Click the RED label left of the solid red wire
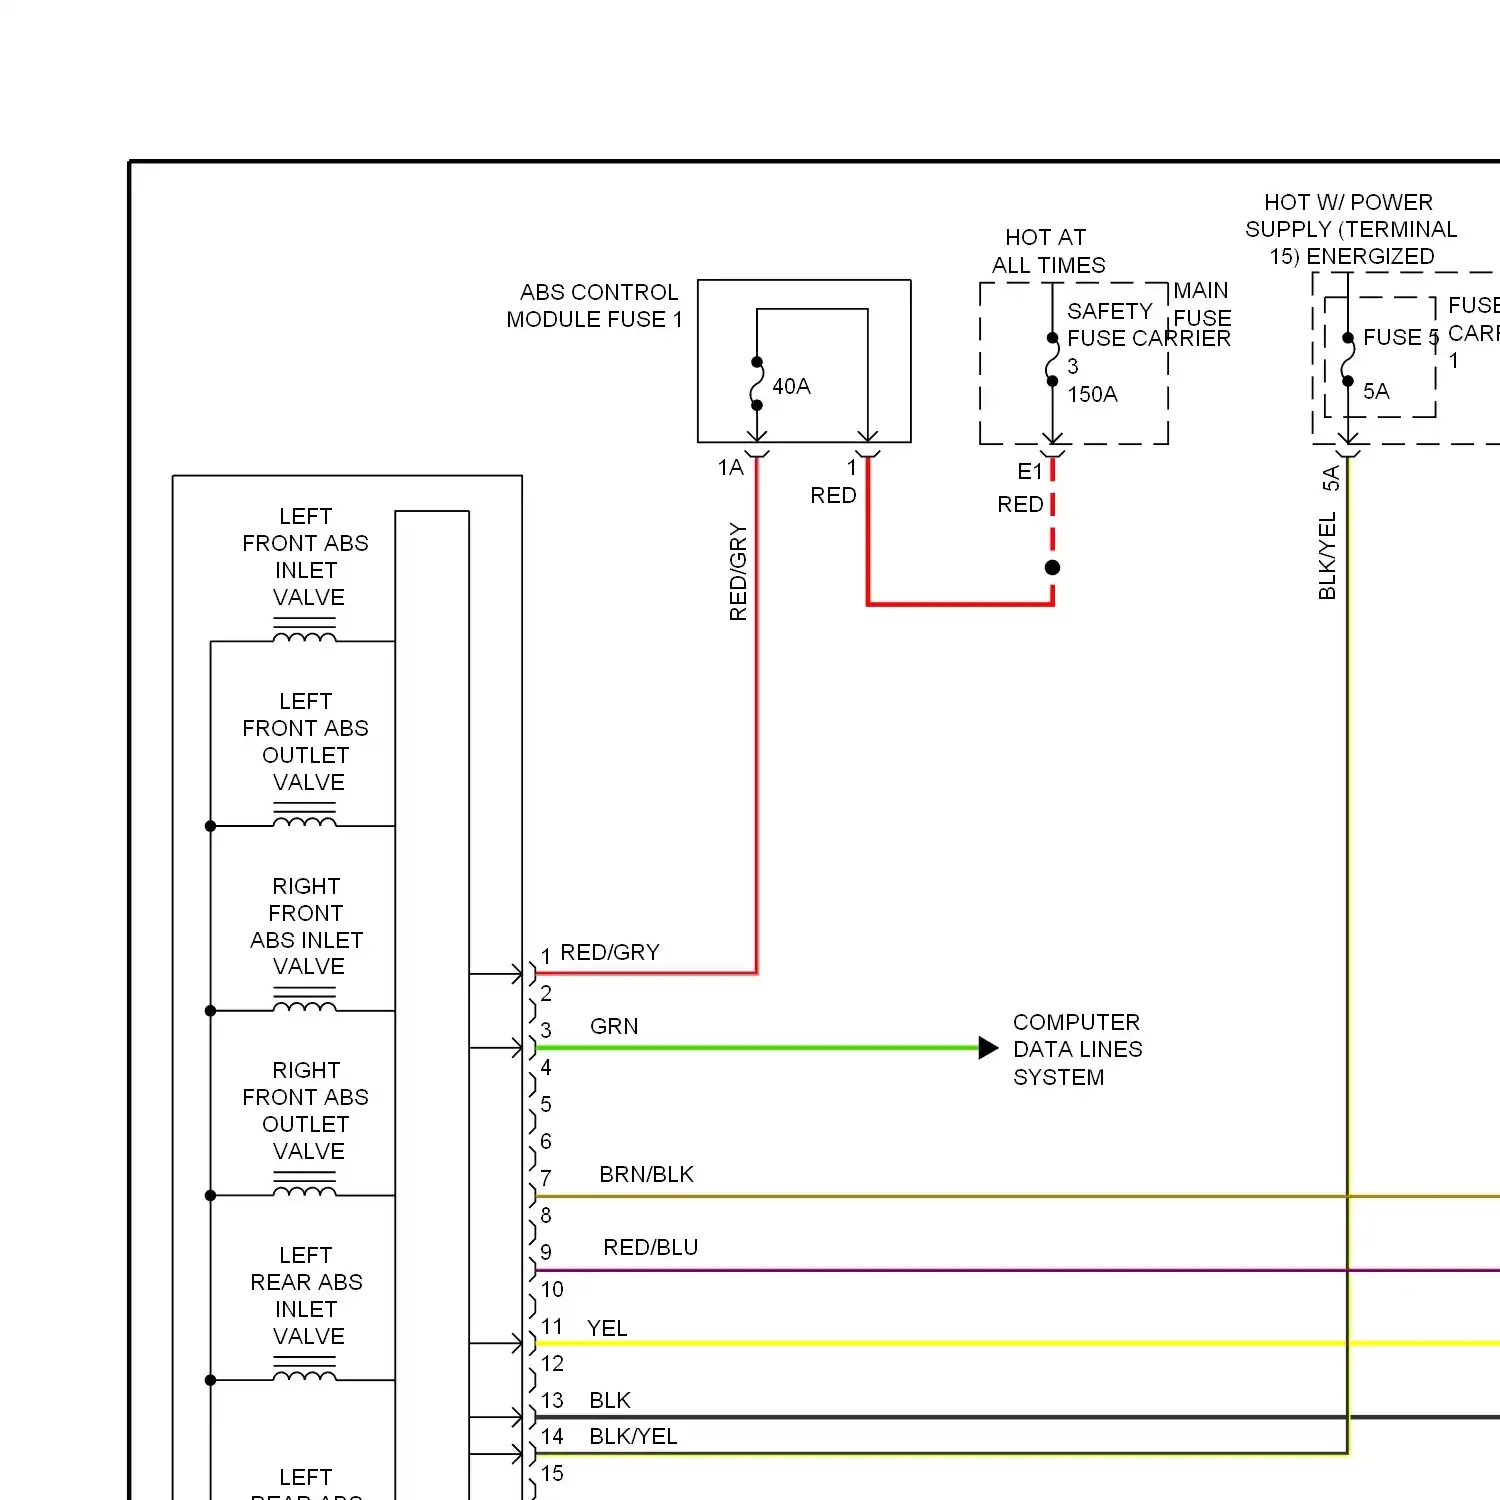The height and width of the screenshot is (1500, 1500). tap(833, 495)
